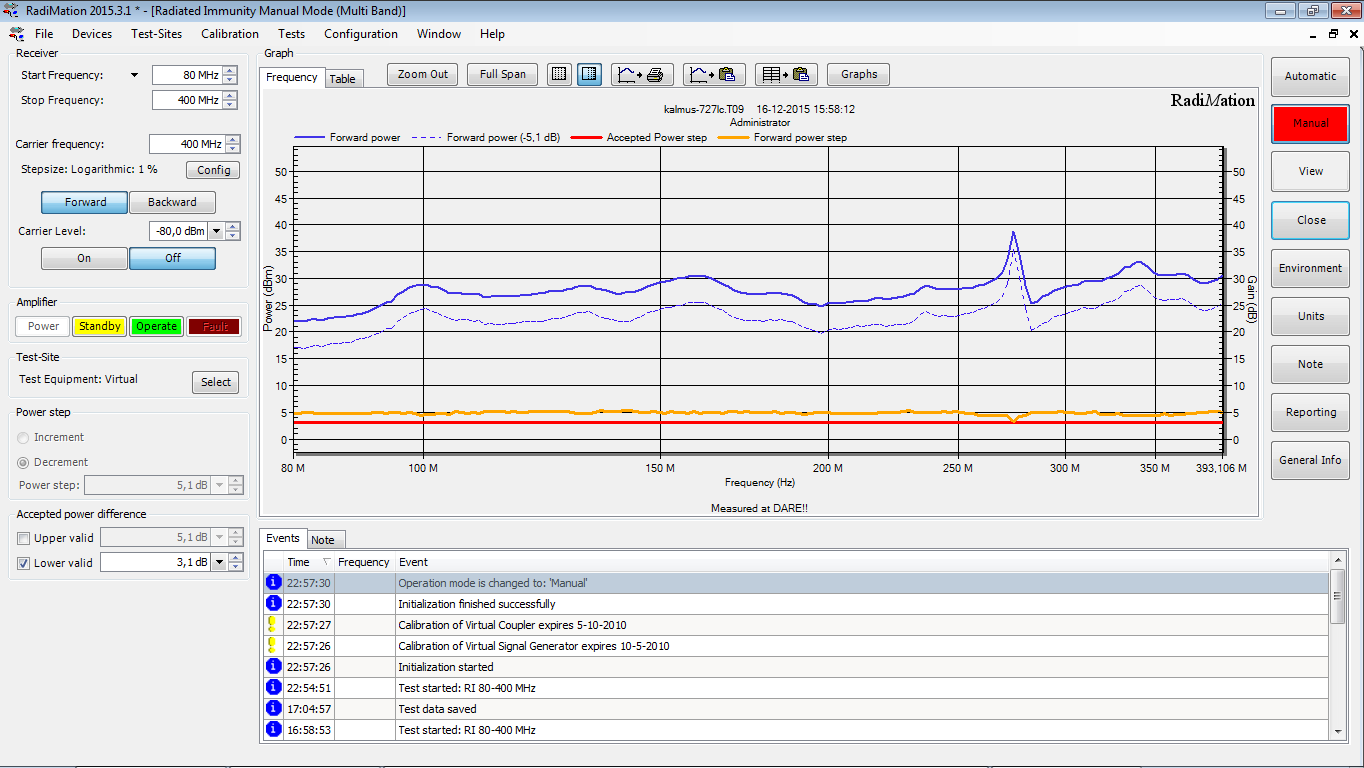Open the Calibration menu

(230, 34)
